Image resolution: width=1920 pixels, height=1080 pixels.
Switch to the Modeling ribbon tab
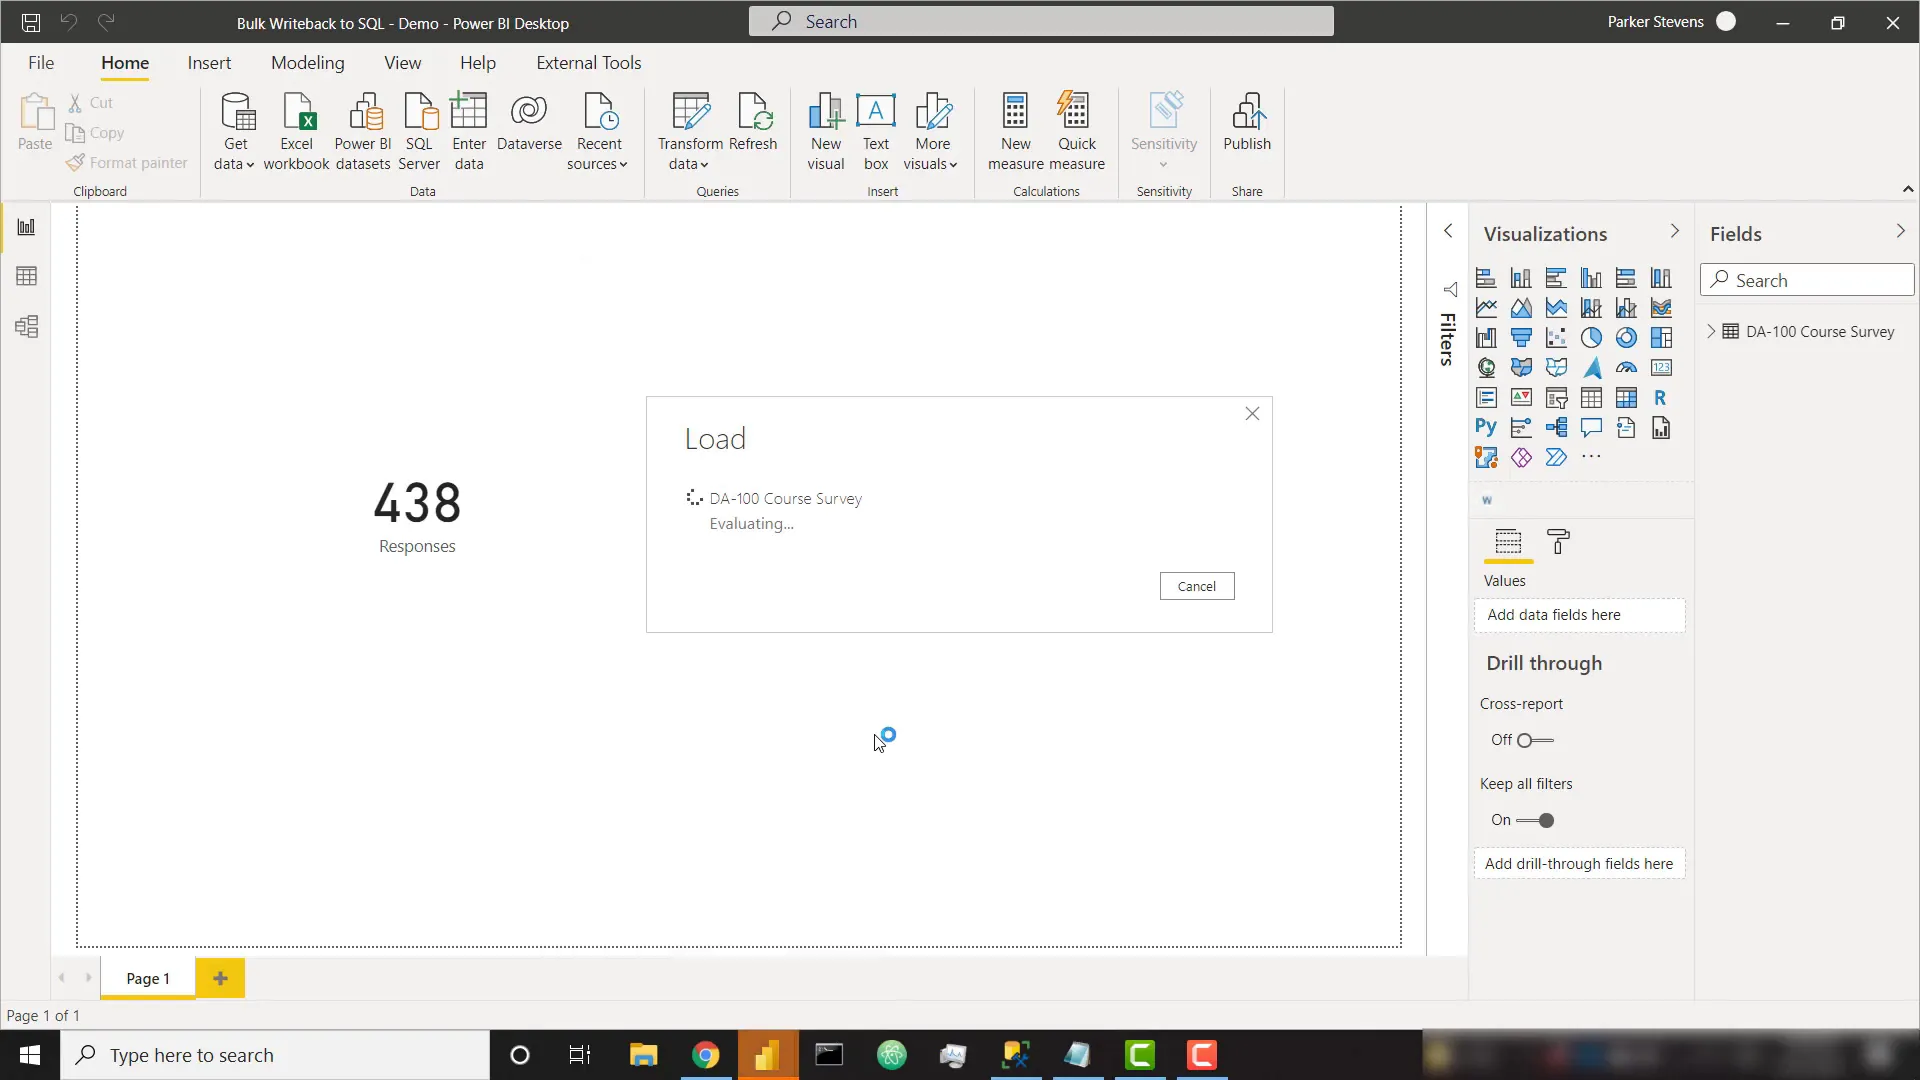coord(307,63)
